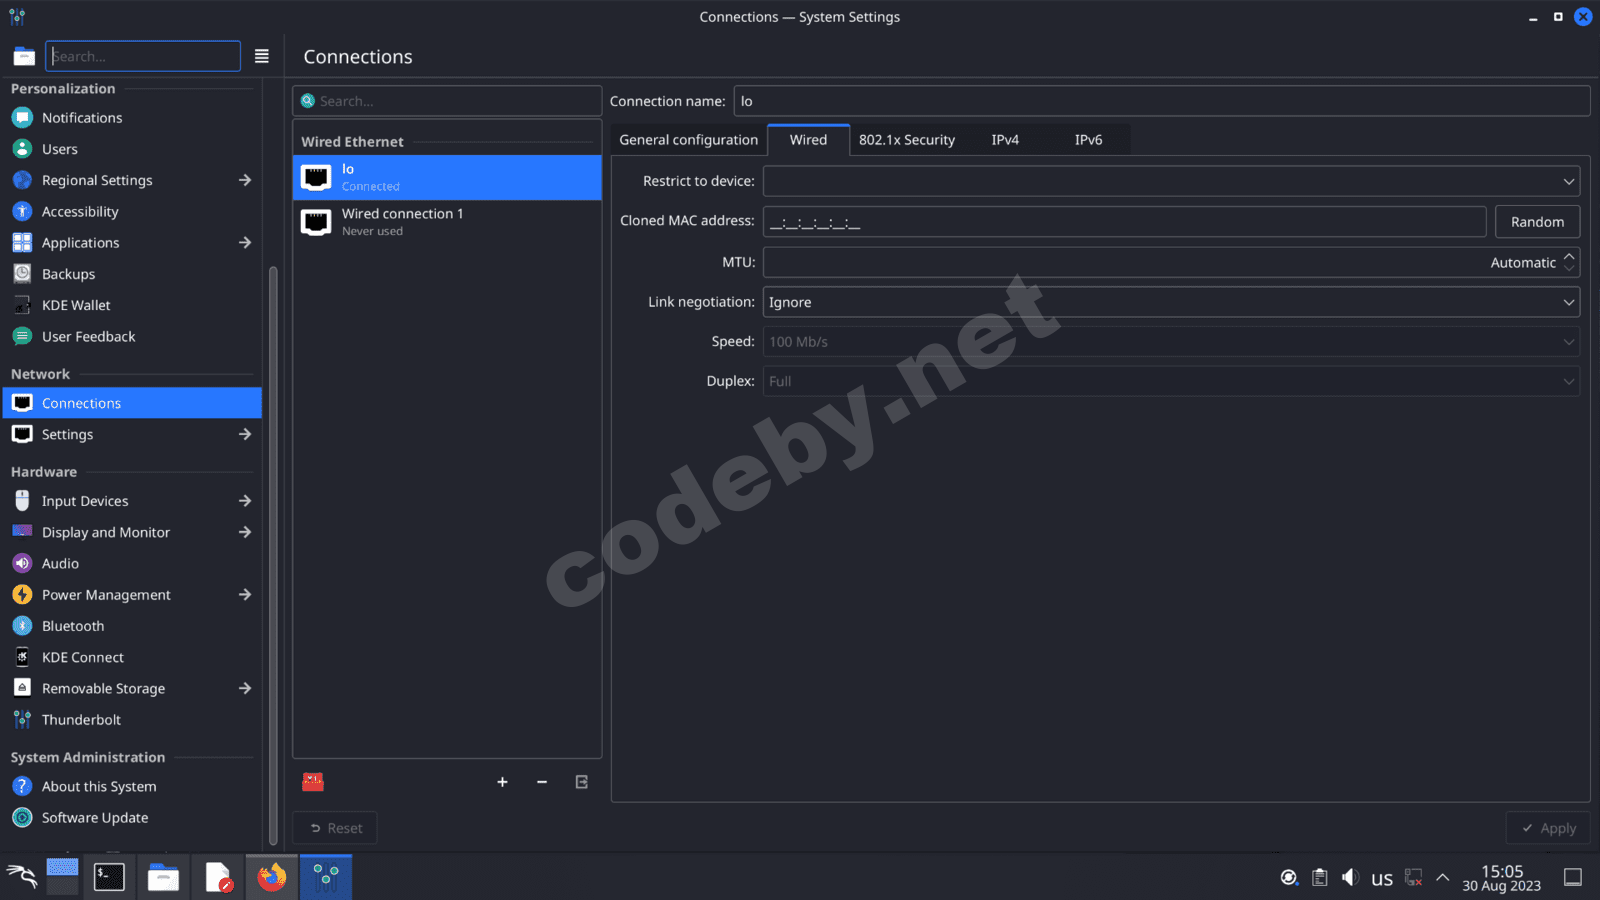Click the volume icon in system tray
Image resolution: width=1600 pixels, height=900 pixels.
1350,877
